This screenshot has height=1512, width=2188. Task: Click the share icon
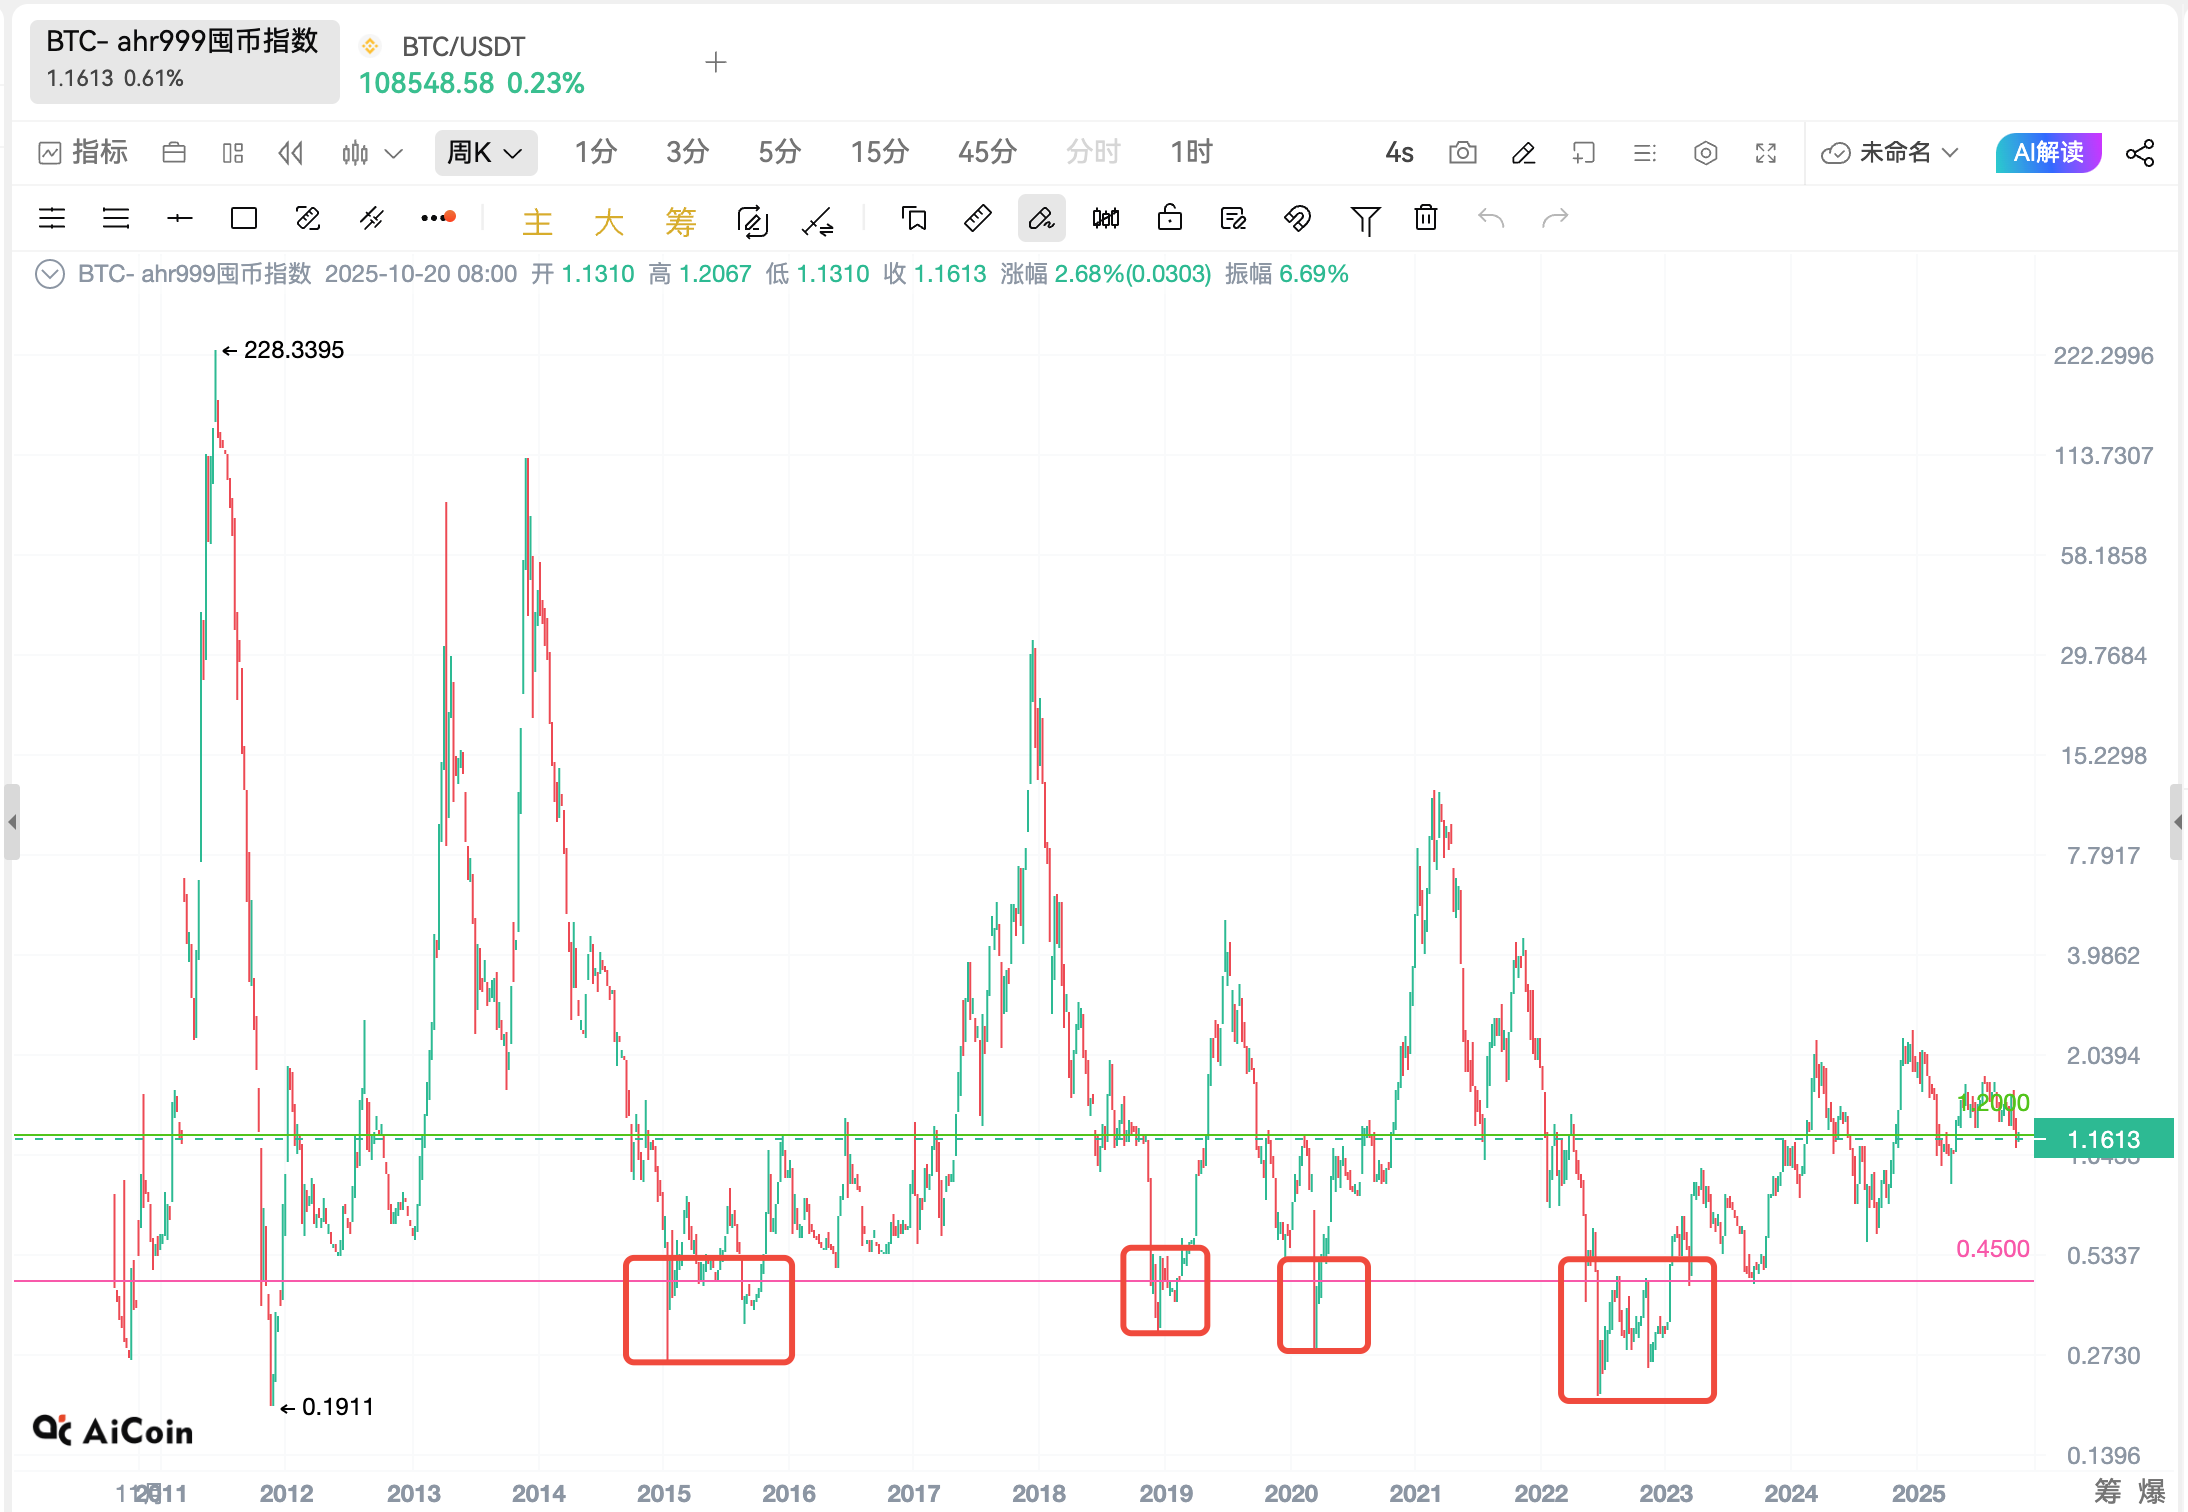click(2140, 153)
